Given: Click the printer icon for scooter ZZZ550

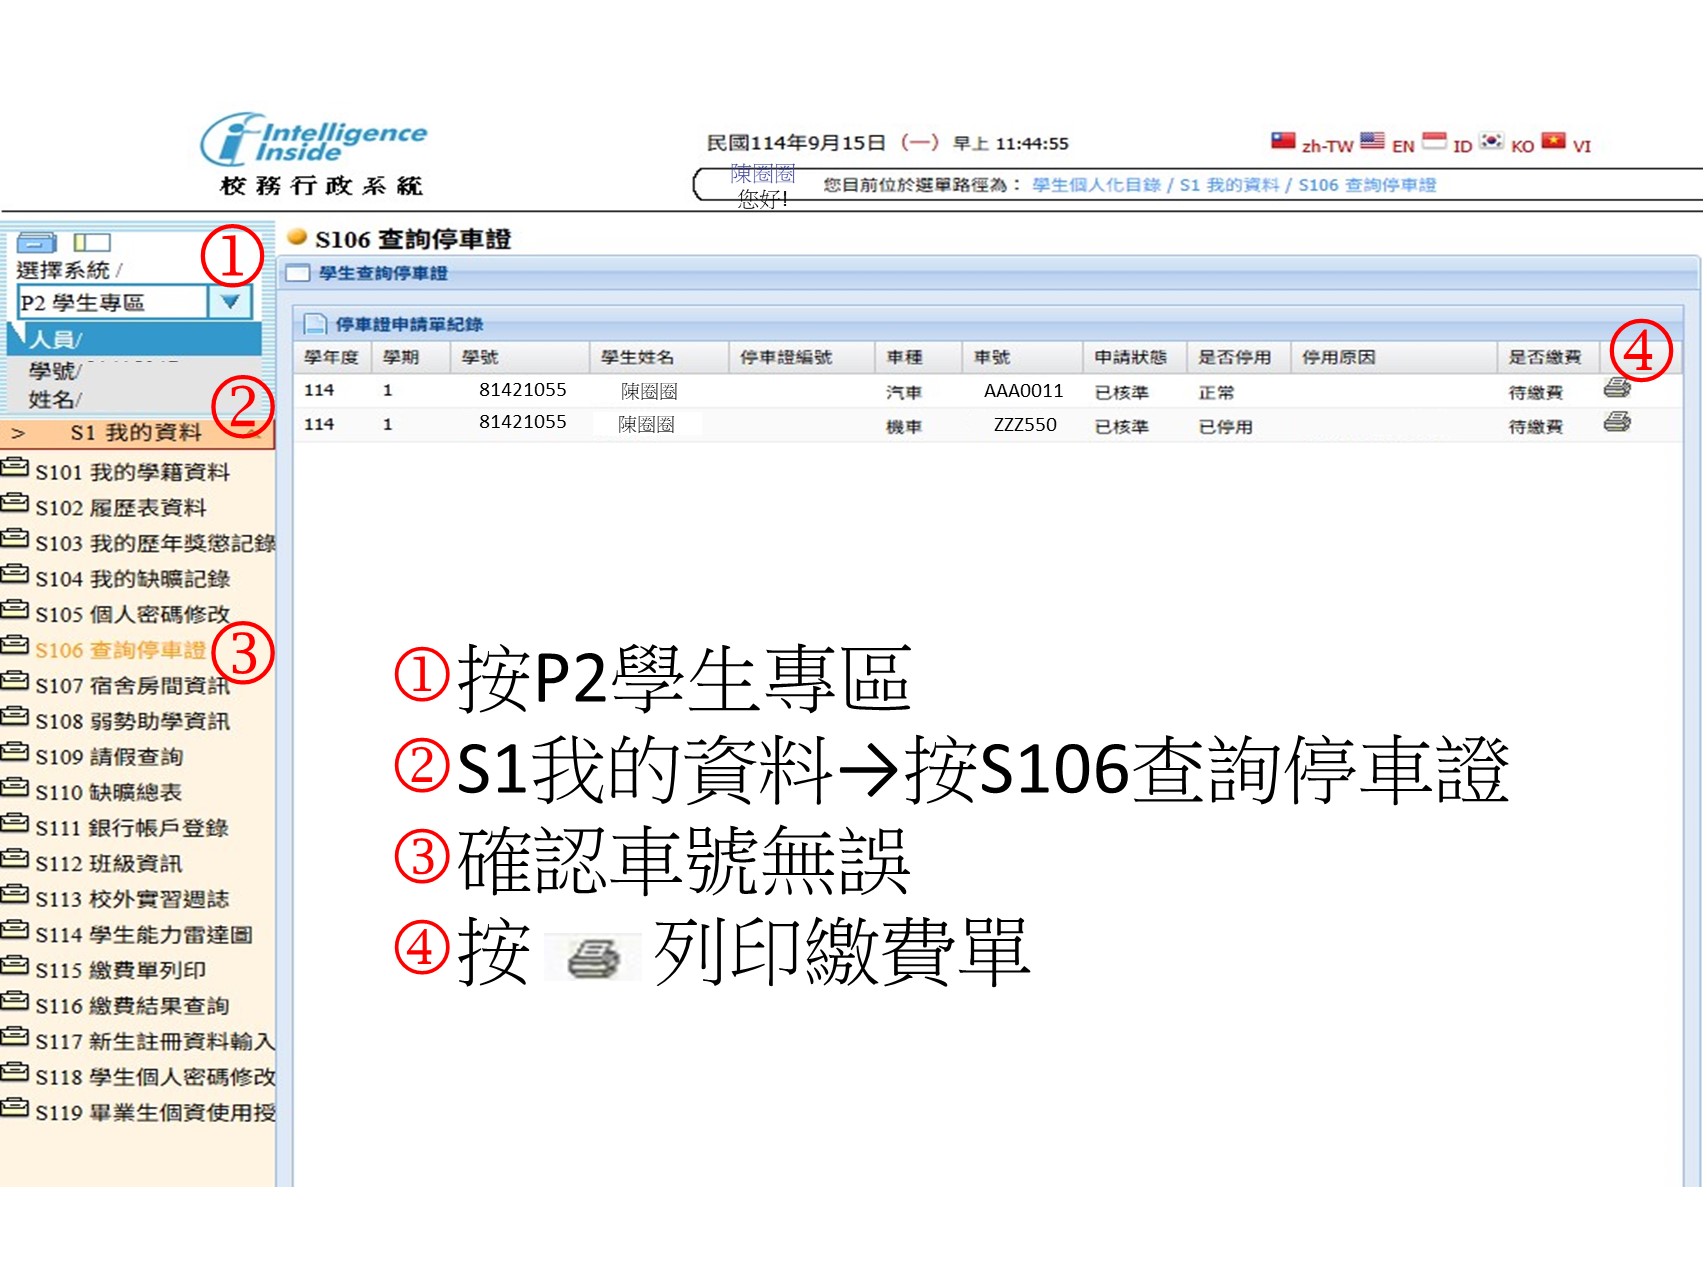Looking at the screenshot, I should tap(1616, 423).
